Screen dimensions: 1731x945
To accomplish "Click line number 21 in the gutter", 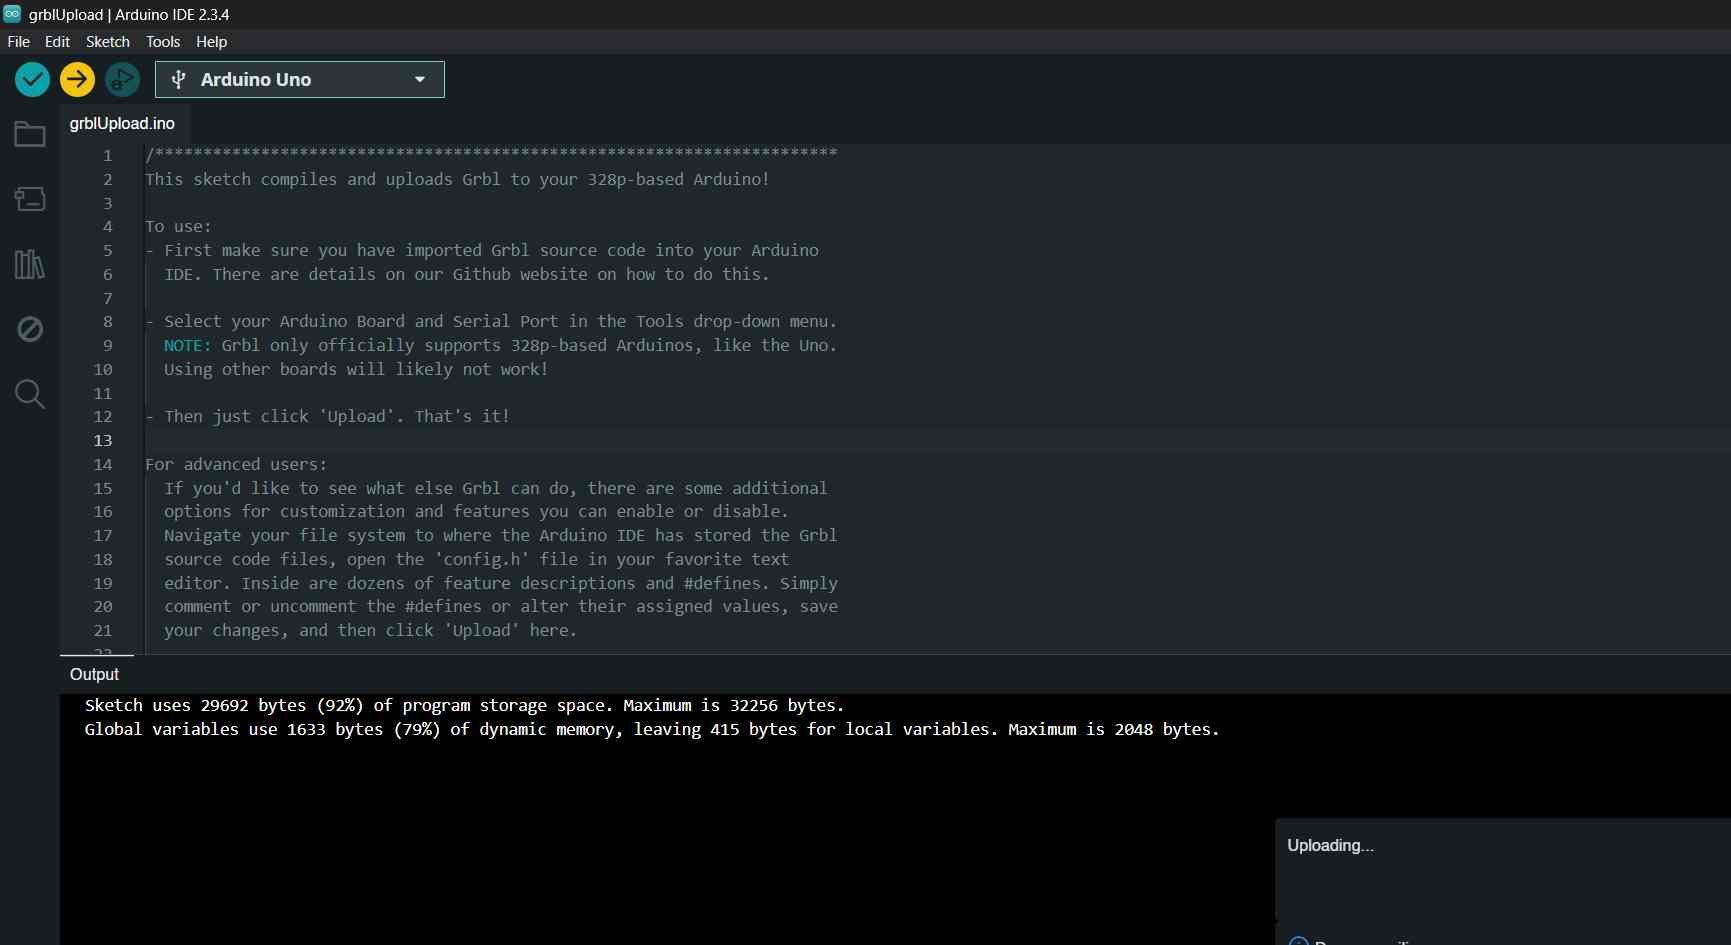I will (103, 631).
